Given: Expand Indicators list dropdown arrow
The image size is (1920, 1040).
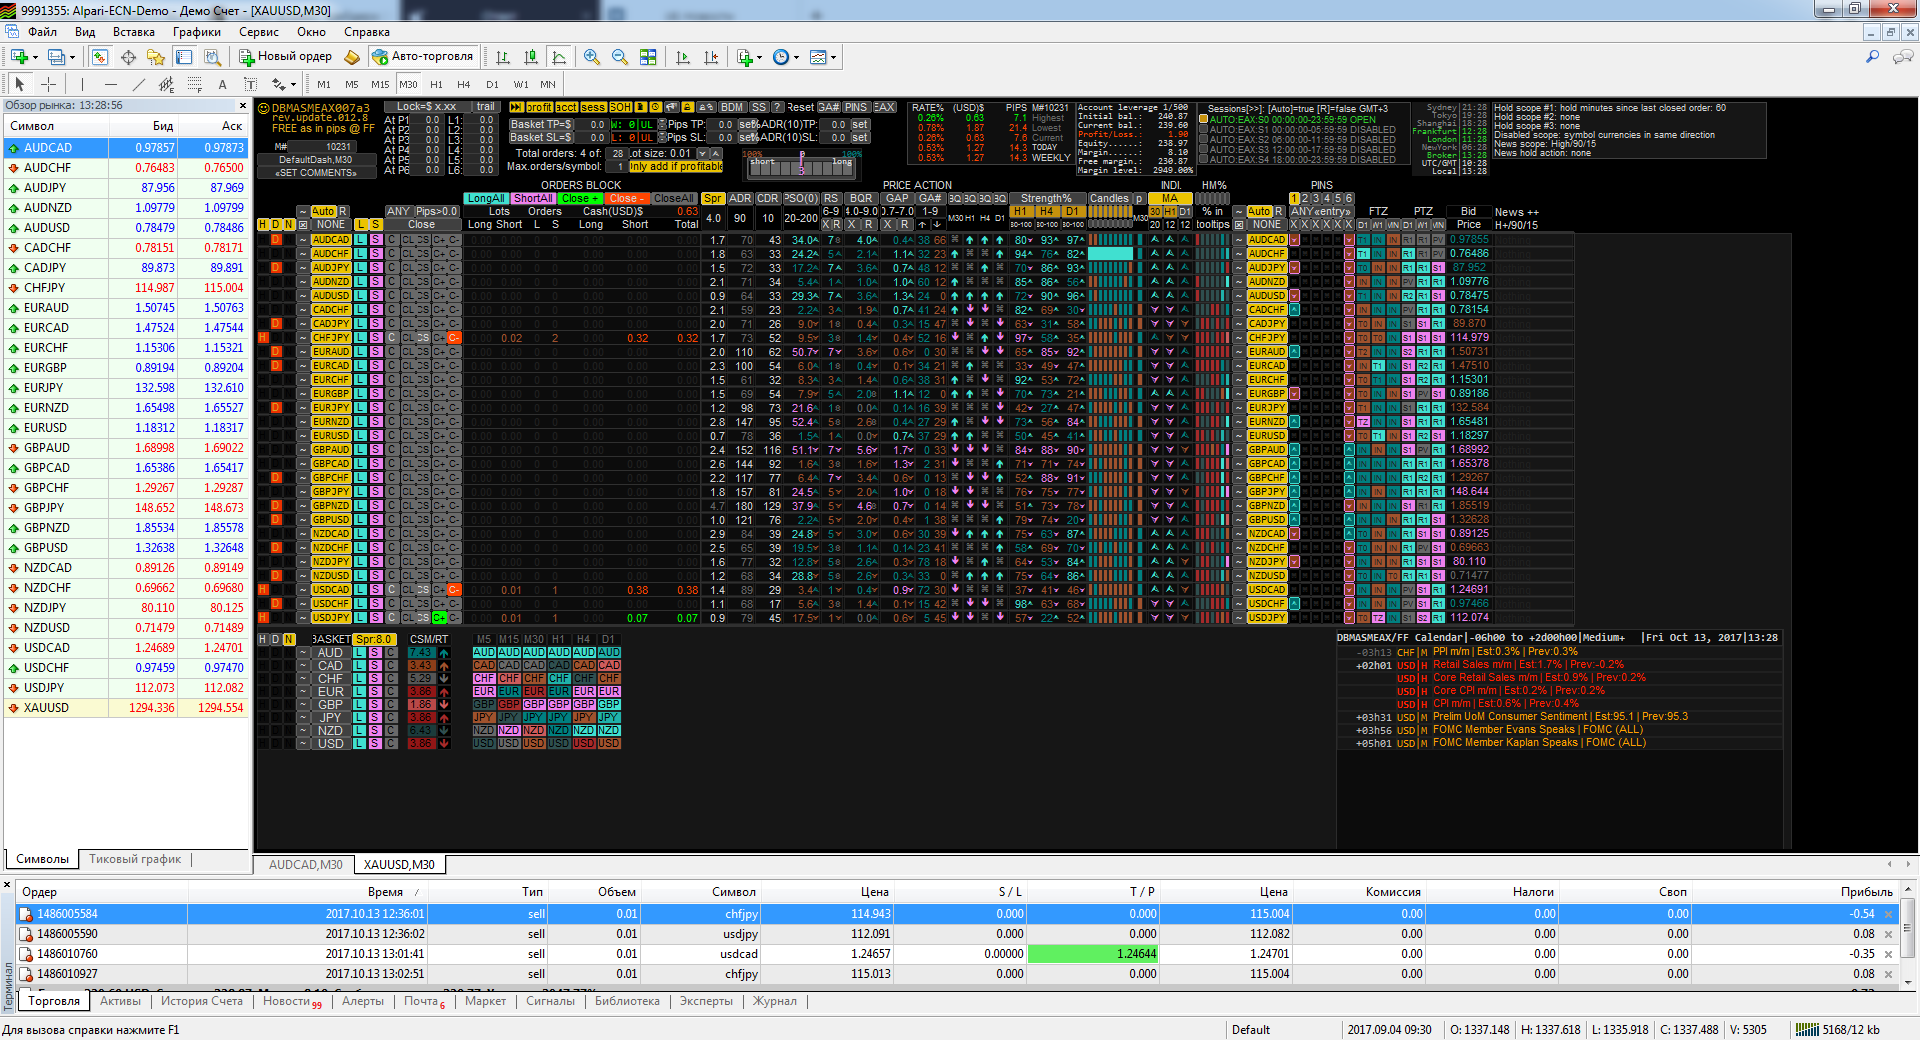Looking at the screenshot, I should click(x=760, y=58).
